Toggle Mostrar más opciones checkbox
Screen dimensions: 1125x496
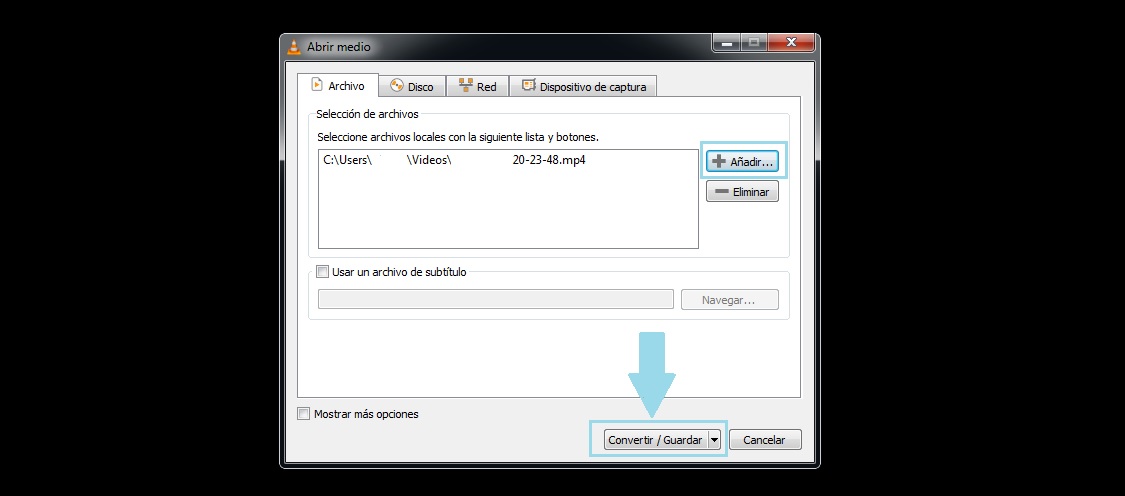[304, 413]
